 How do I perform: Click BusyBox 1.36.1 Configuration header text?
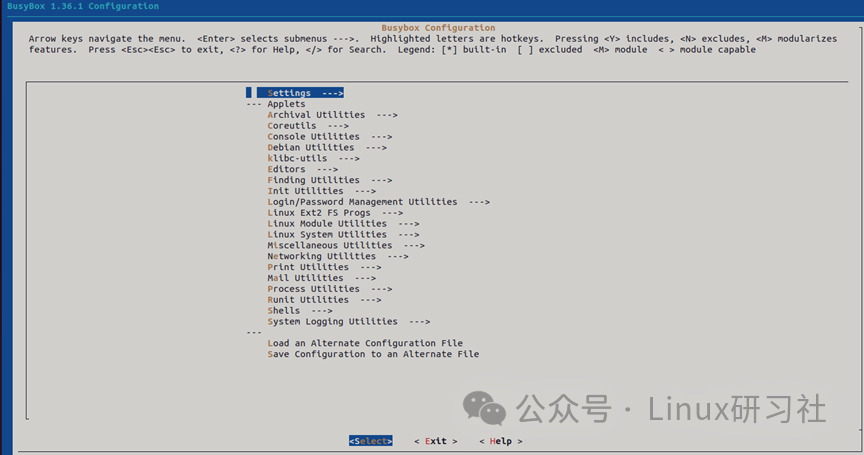coord(83,6)
